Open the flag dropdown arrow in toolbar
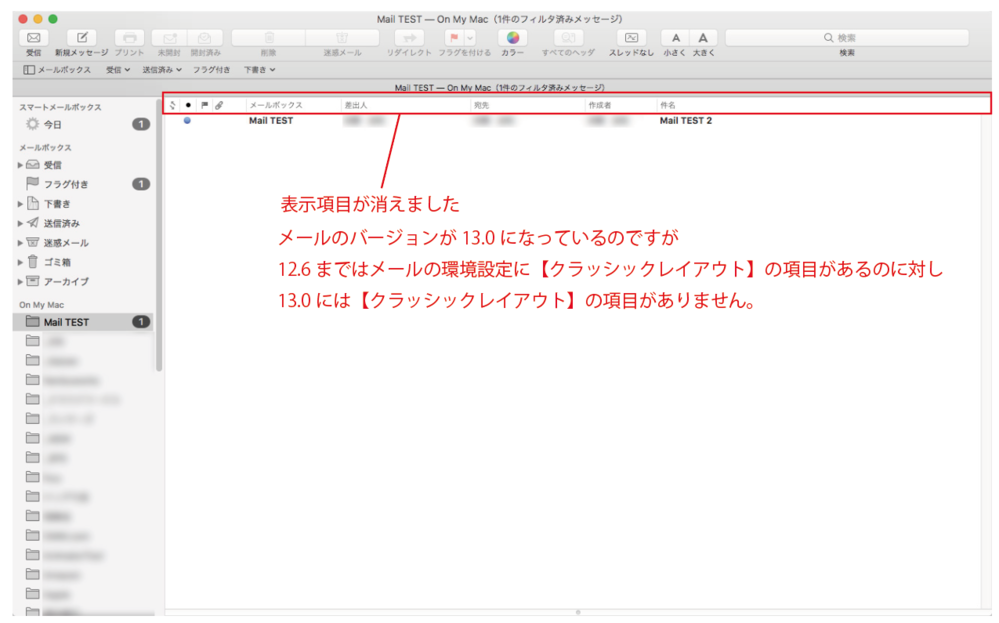This screenshot has width=999, height=623. tap(470, 37)
